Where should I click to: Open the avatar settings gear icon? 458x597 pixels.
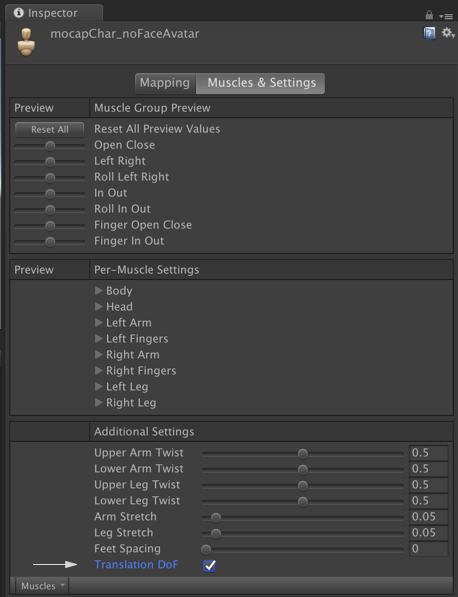[448, 33]
